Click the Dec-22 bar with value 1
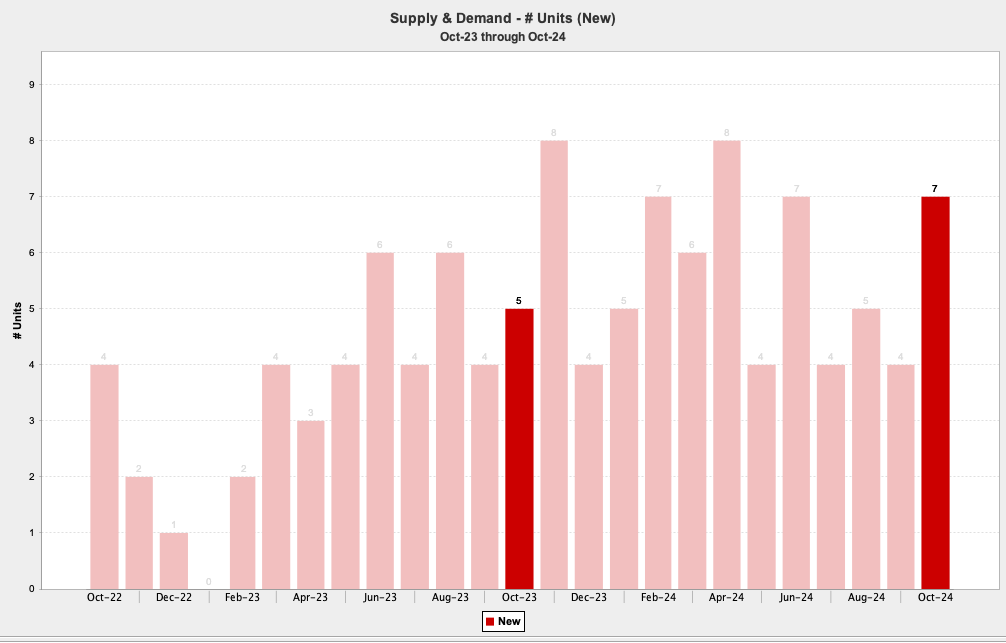Screen dimensions: 1006x643 173,560
